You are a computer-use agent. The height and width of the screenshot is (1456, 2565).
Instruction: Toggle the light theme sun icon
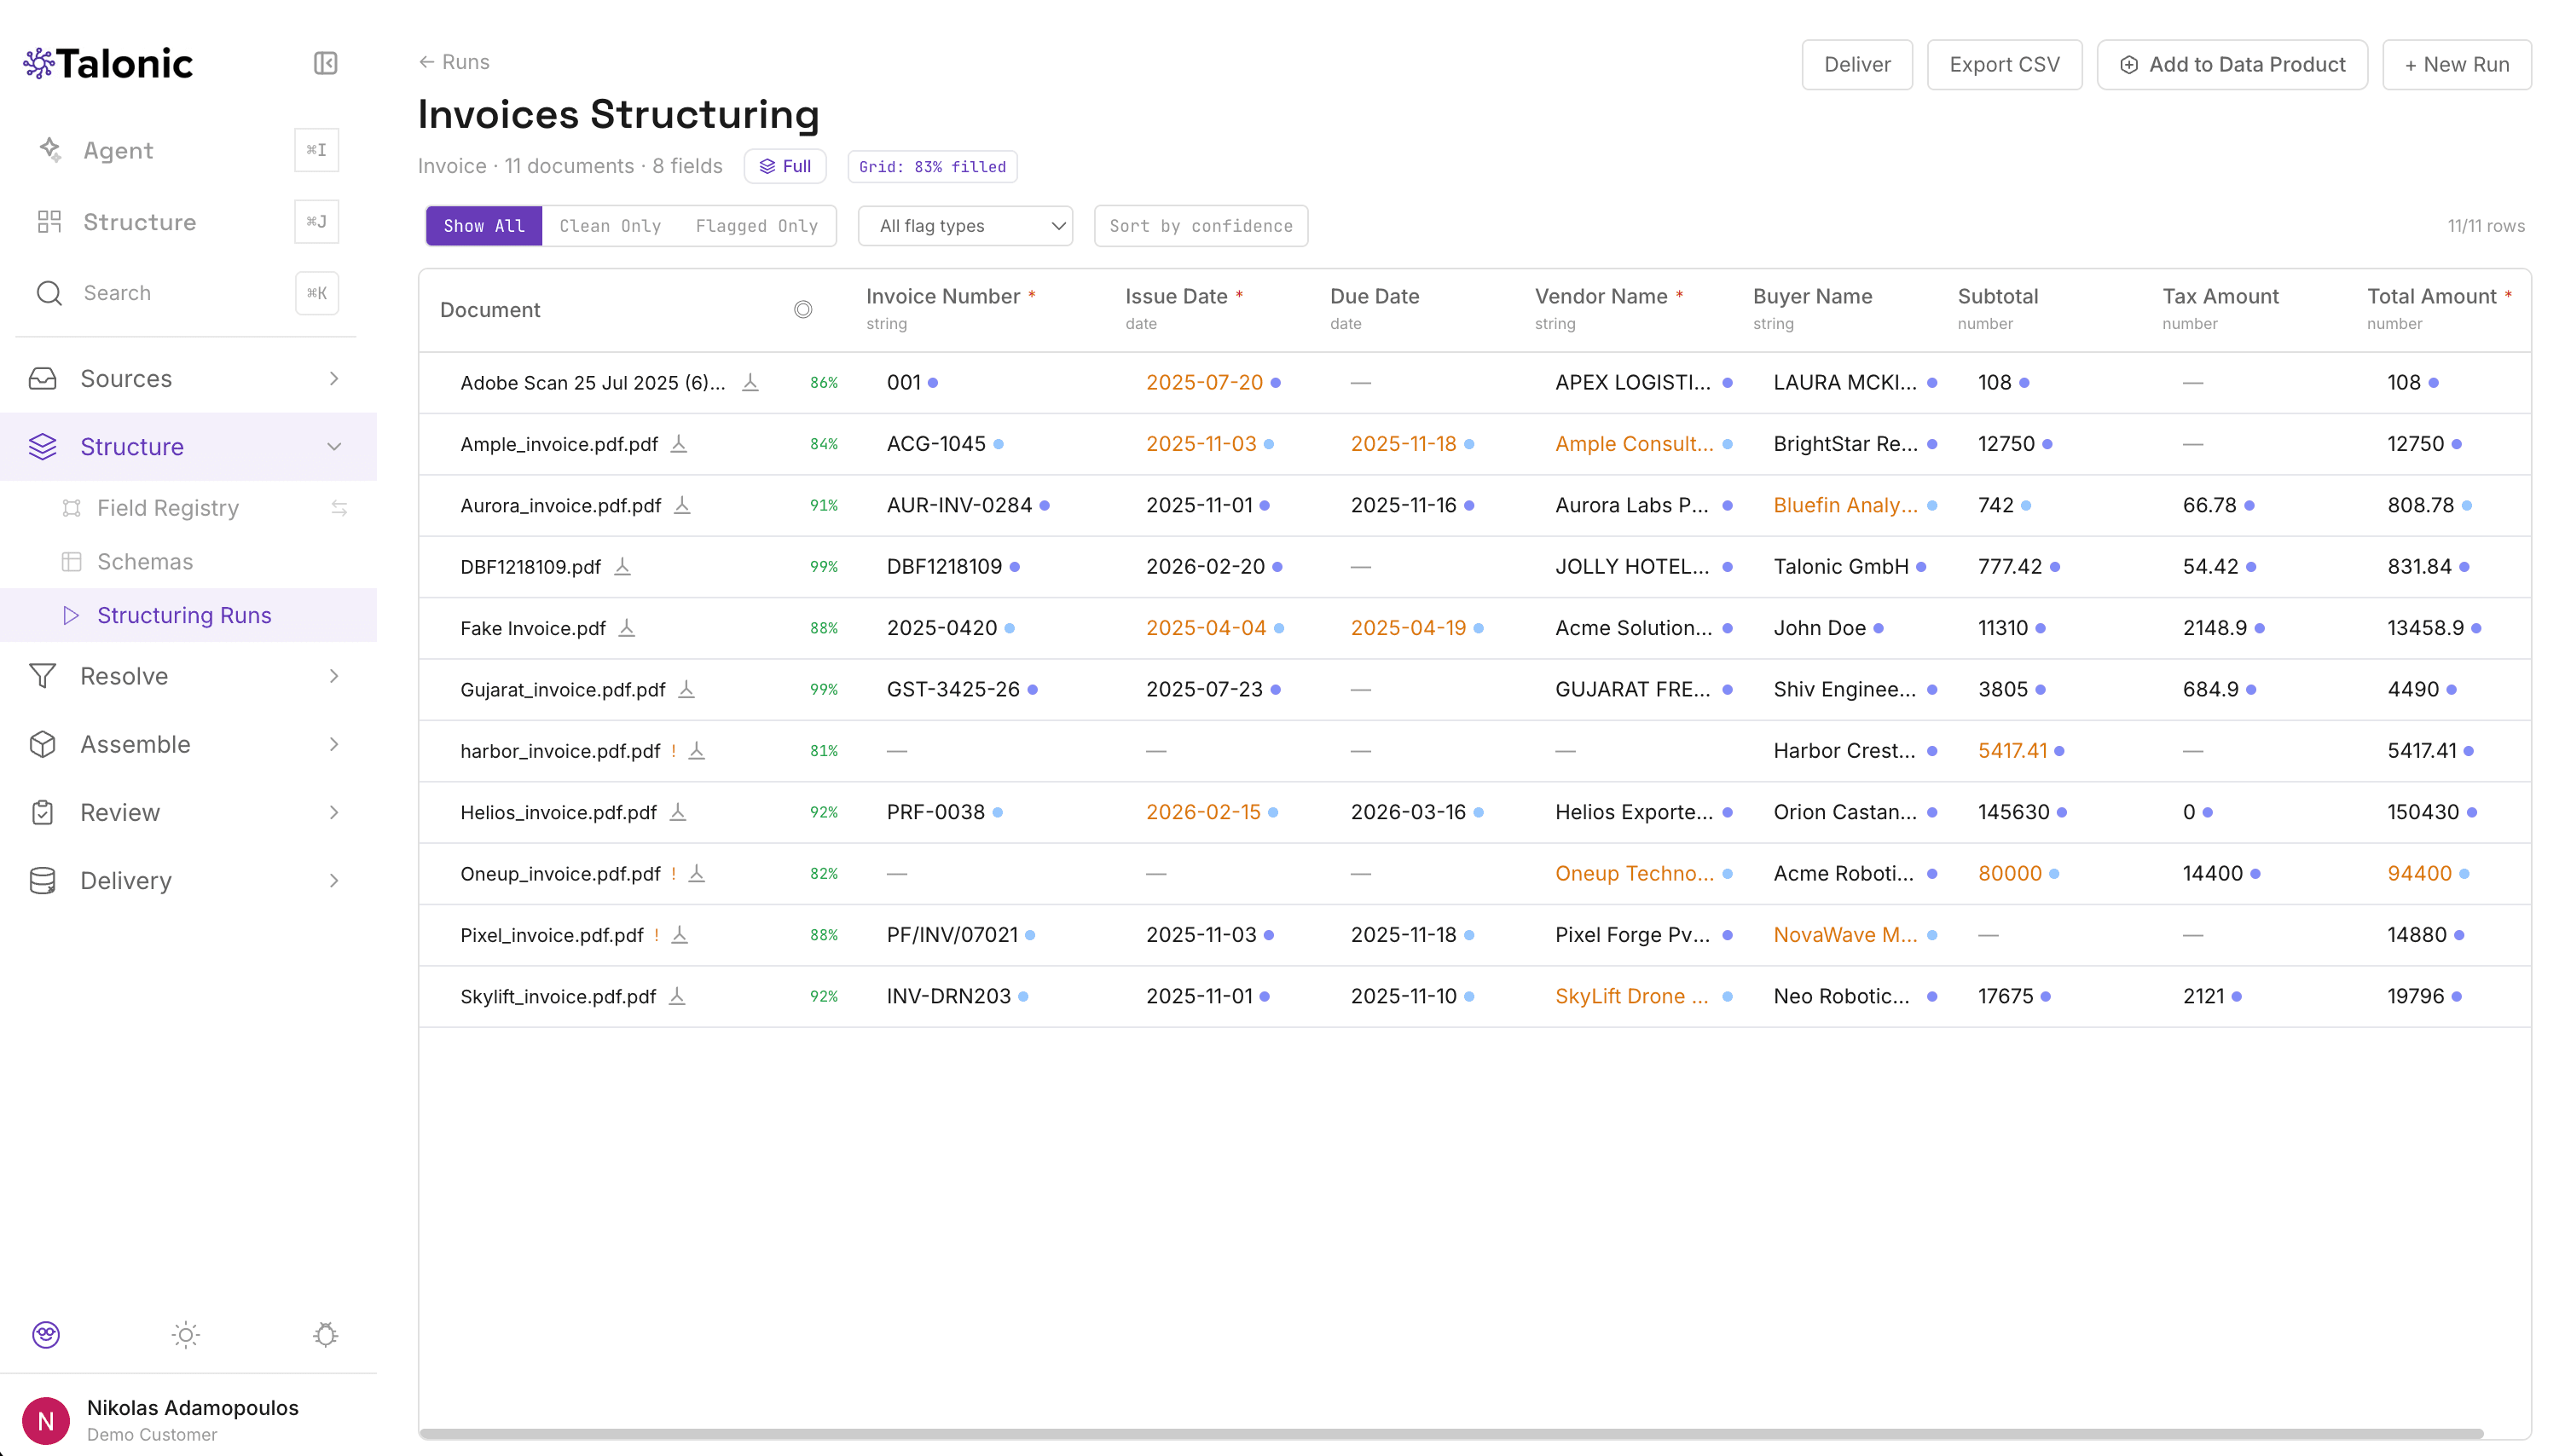click(186, 1334)
